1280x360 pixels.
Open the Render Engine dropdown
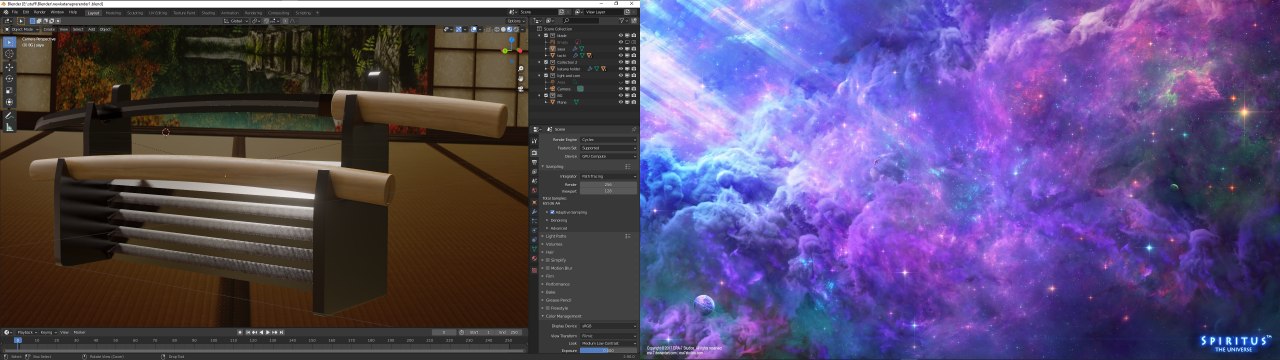pos(608,140)
